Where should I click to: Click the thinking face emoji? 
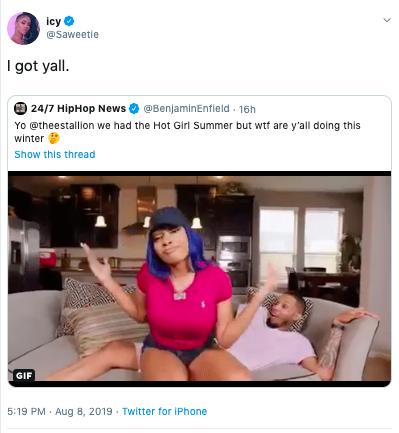pyautogui.click(x=54, y=138)
